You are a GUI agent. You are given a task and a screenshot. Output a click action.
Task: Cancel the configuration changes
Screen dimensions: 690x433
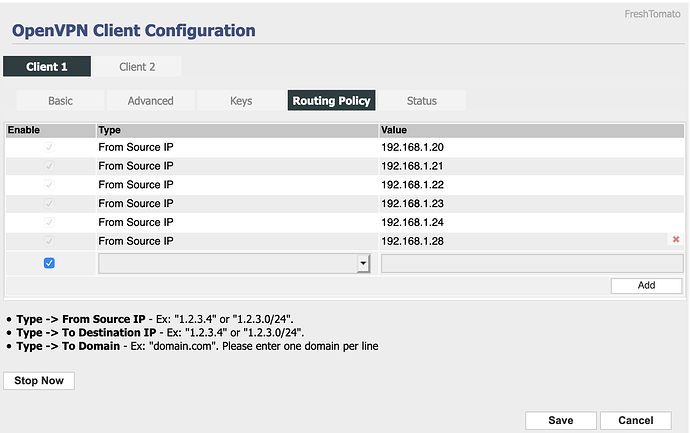[635, 420]
